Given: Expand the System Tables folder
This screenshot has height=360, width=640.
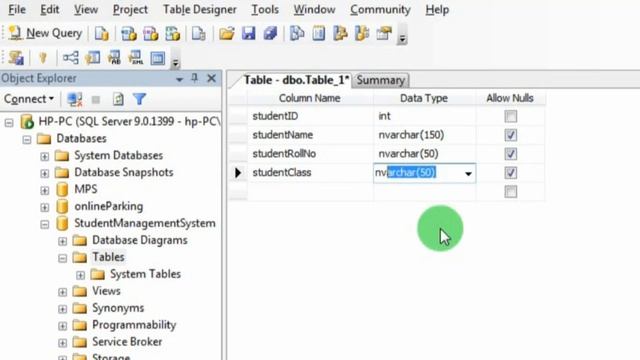Looking at the screenshot, I should point(80,275).
